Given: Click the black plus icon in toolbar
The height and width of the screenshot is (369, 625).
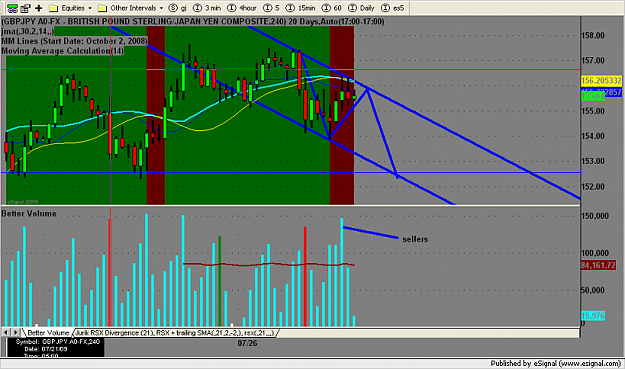Looking at the screenshot, I should click(39, 8).
